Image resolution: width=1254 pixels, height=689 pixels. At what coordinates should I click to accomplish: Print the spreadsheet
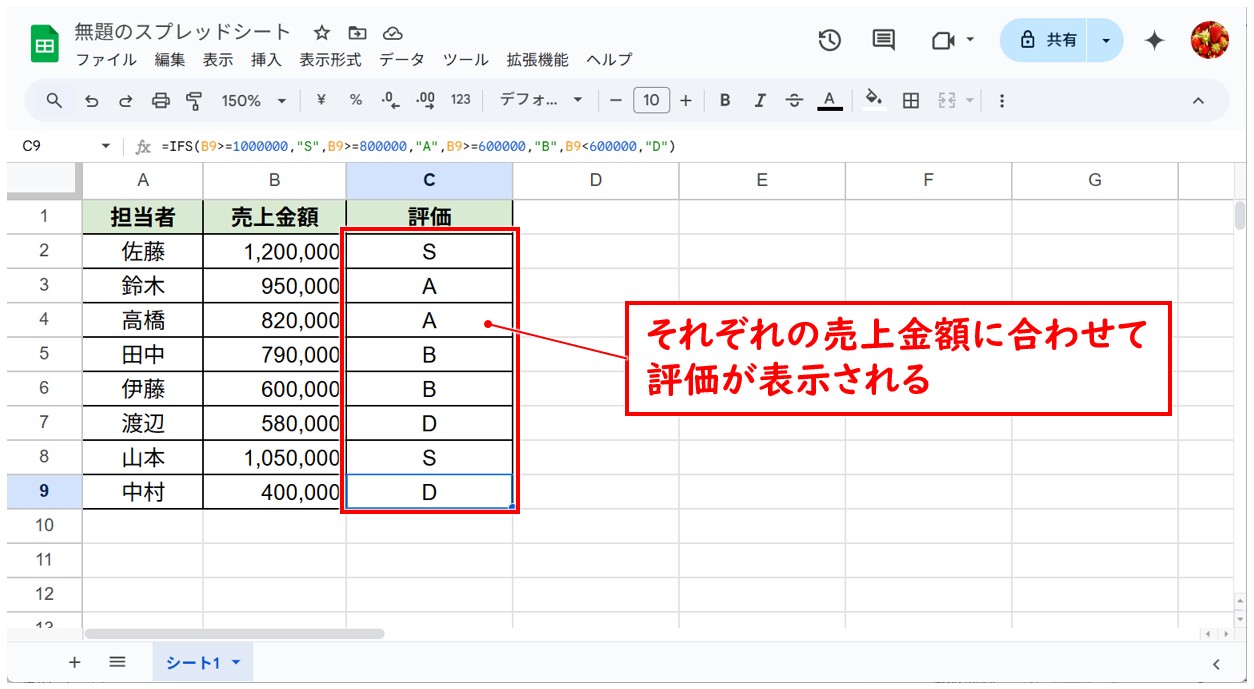tap(160, 100)
